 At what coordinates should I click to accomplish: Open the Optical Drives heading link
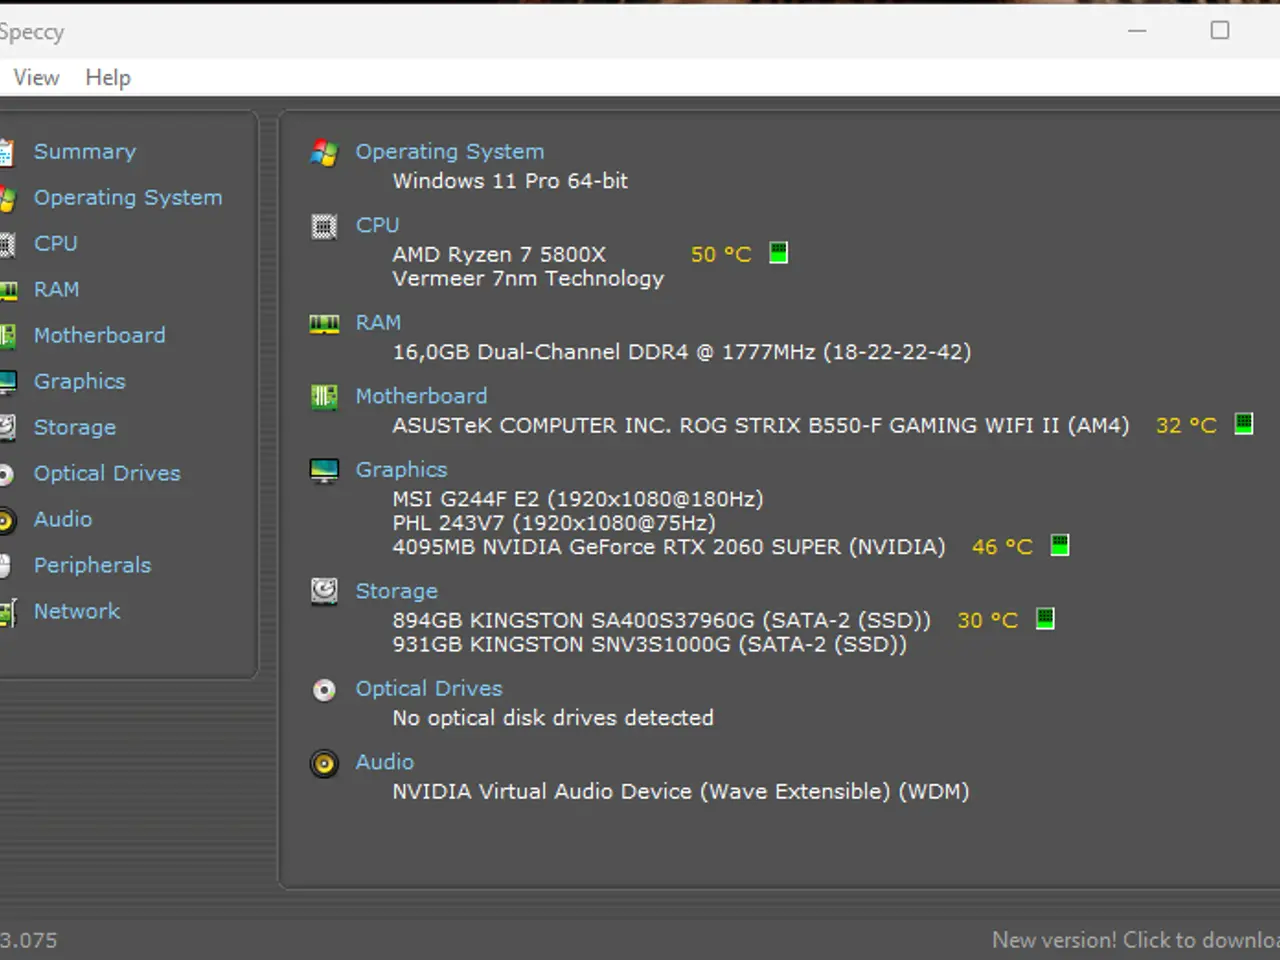click(429, 689)
